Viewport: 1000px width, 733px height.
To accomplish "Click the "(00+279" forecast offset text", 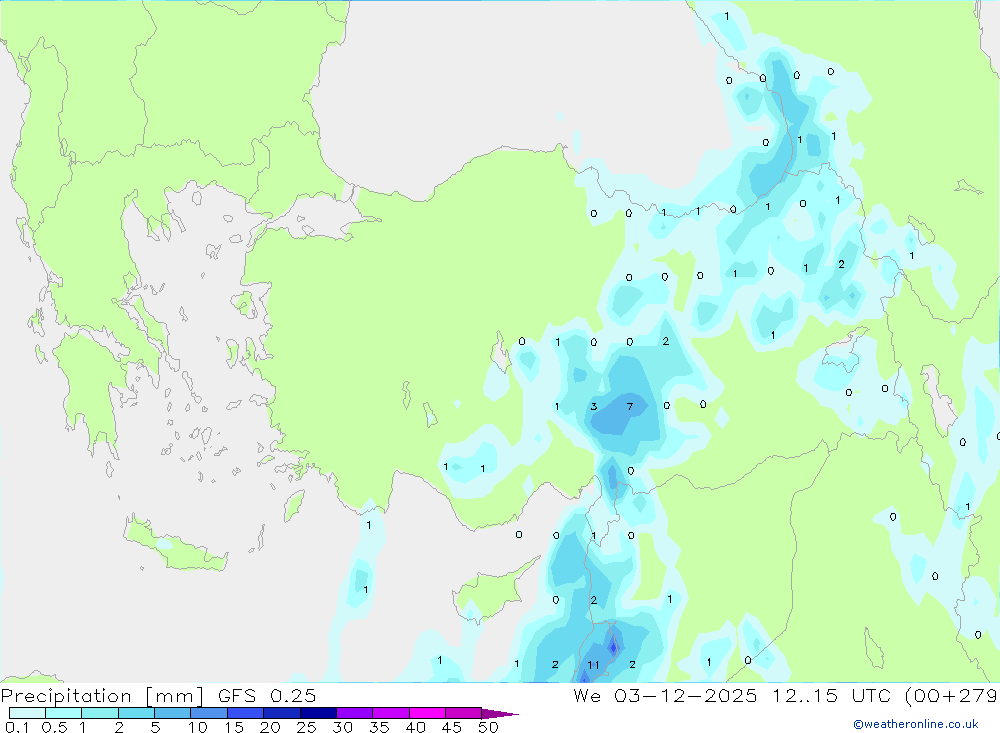I will click(952, 696).
